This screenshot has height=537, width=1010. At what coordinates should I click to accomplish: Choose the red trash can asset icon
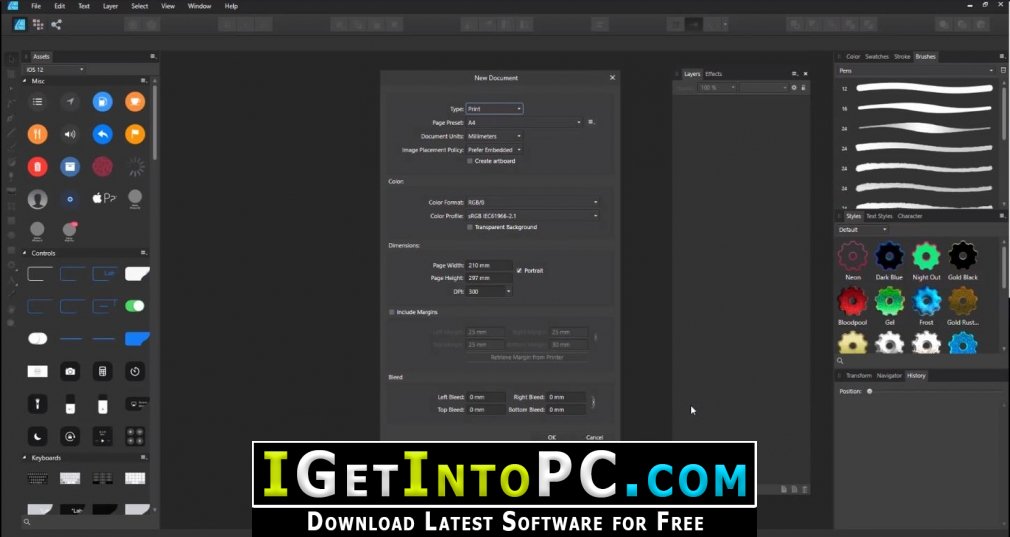pyautogui.click(x=37, y=167)
